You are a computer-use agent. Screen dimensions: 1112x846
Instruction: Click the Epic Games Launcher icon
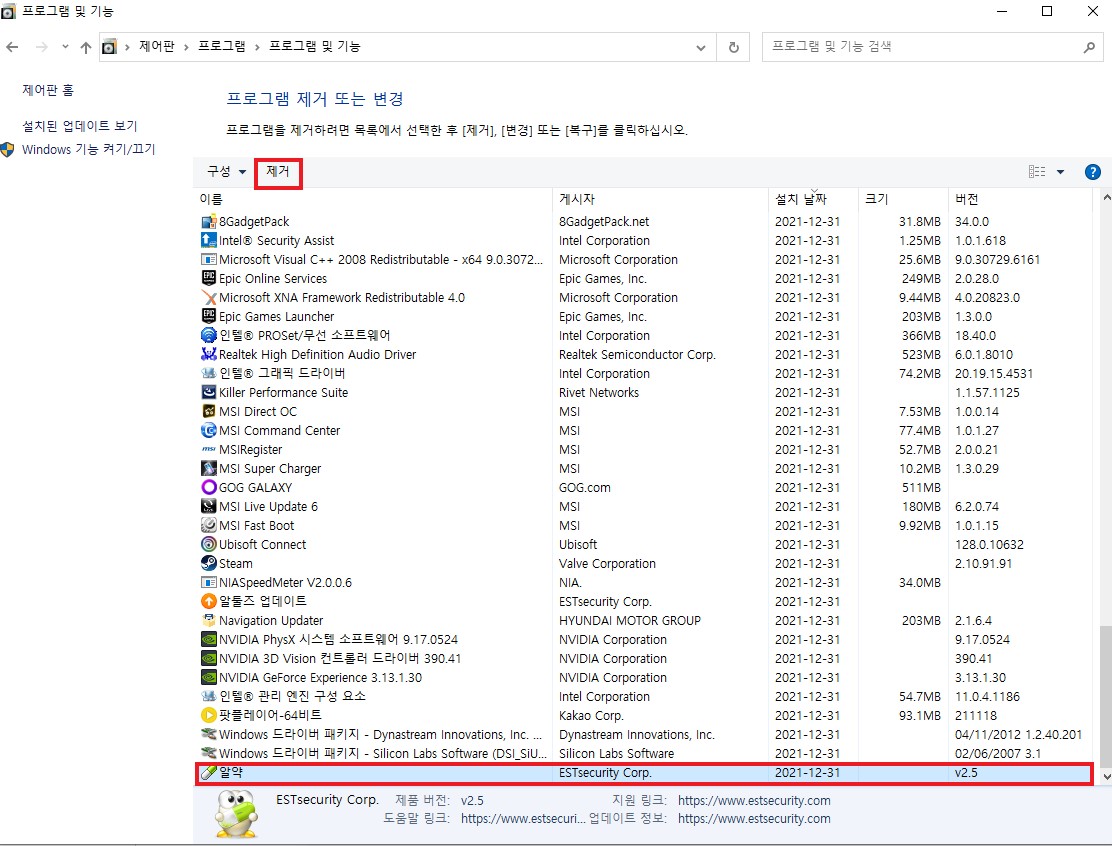208,316
